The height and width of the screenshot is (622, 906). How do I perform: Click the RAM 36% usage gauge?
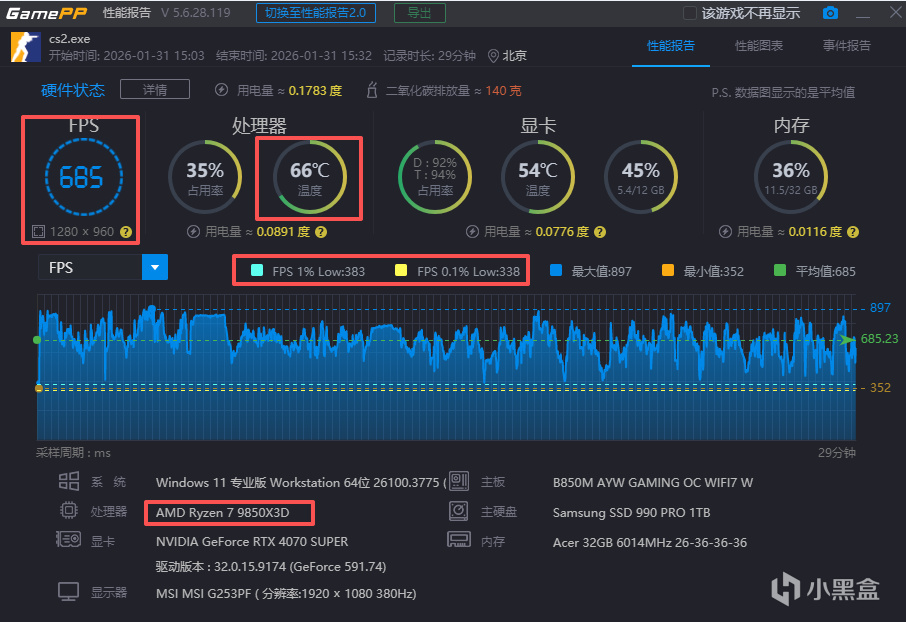[791, 177]
